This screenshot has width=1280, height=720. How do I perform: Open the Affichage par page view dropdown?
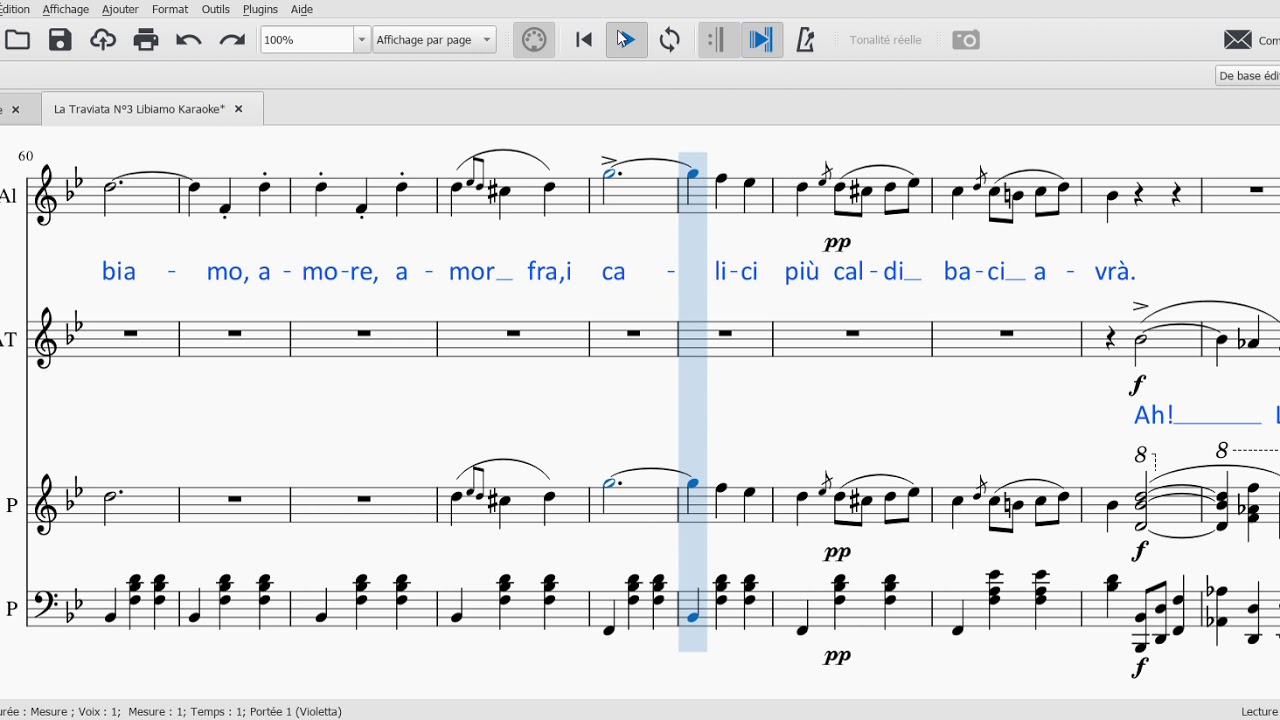435,40
